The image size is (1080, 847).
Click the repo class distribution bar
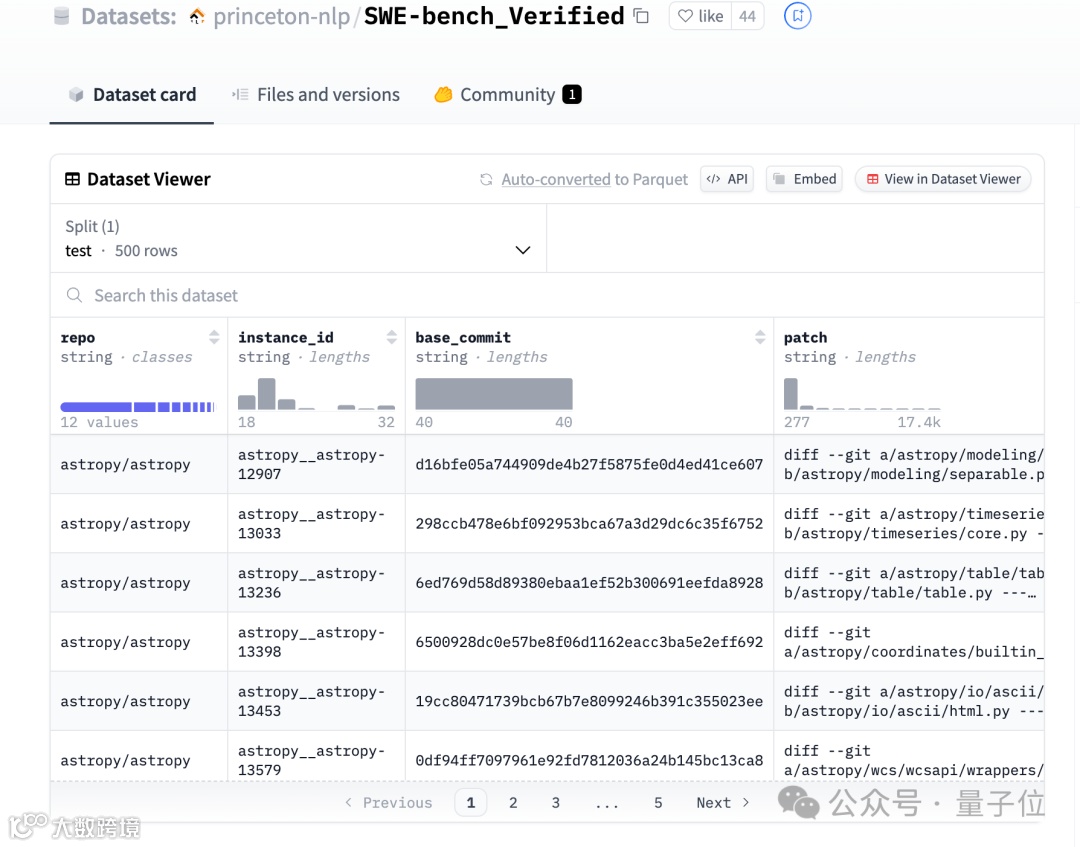(137, 407)
